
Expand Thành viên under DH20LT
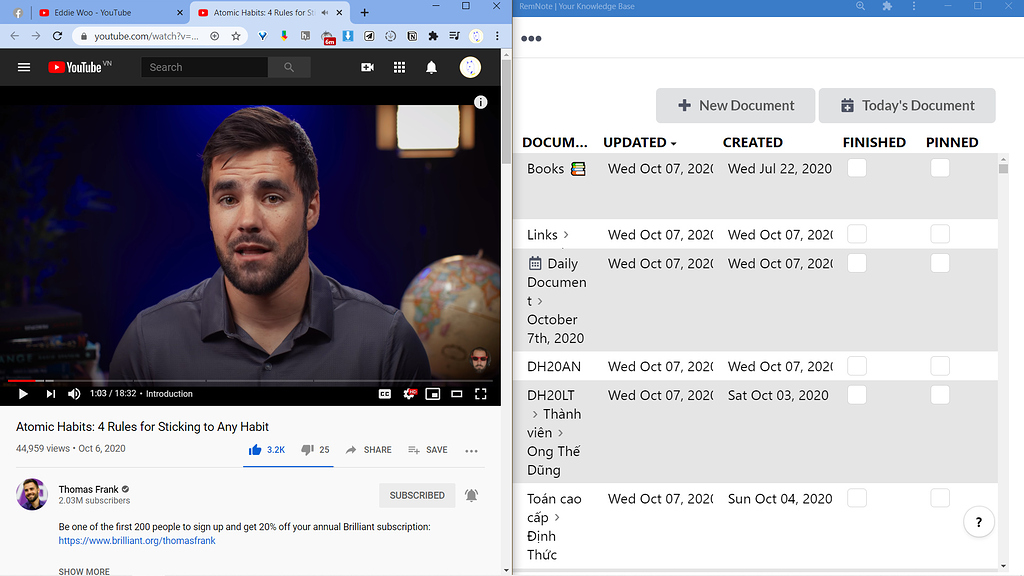(x=536, y=414)
